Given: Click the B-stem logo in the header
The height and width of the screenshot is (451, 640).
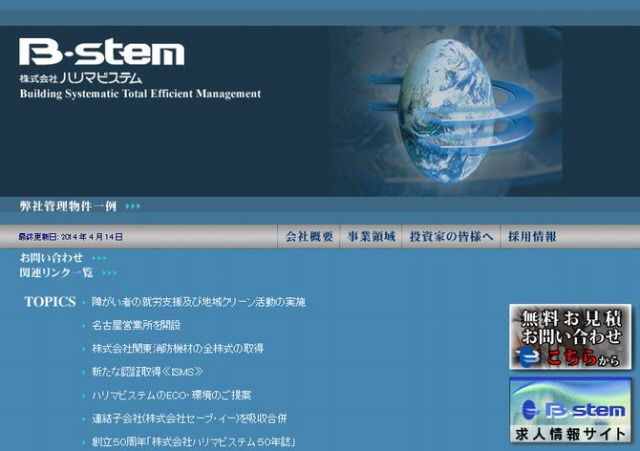Looking at the screenshot, I should pos(102,52).
